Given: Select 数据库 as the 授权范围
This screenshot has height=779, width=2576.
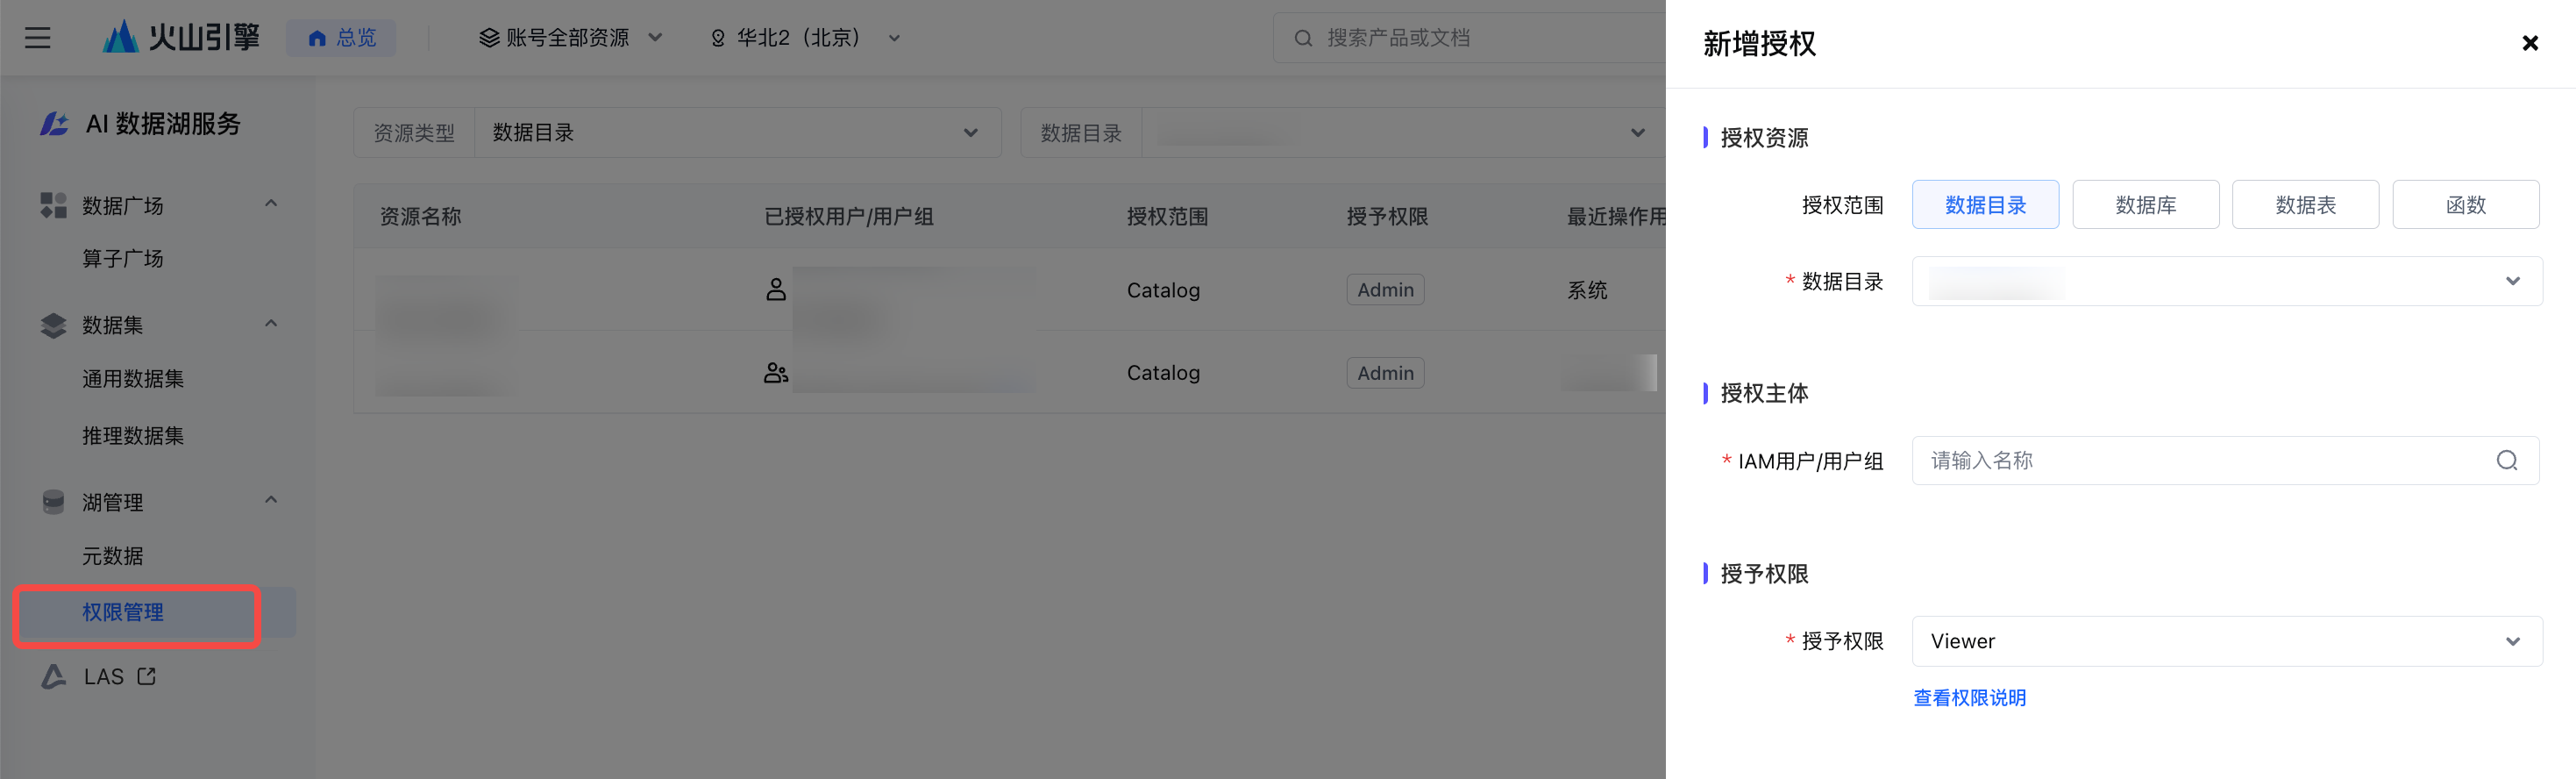Looking at the screenshot, I should (x=2146, y=205).
